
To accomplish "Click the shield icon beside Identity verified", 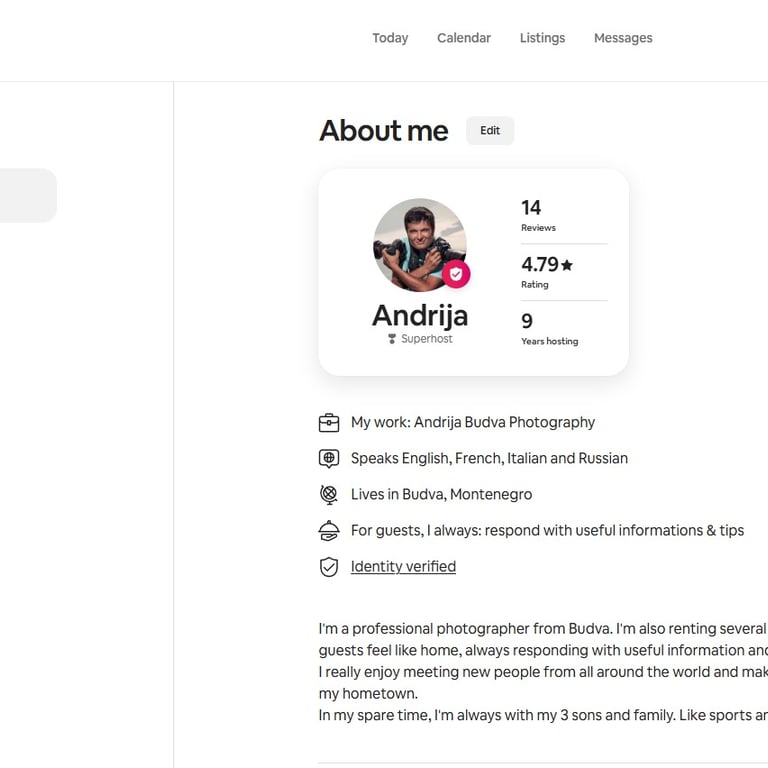I will [x=329, y=567].
